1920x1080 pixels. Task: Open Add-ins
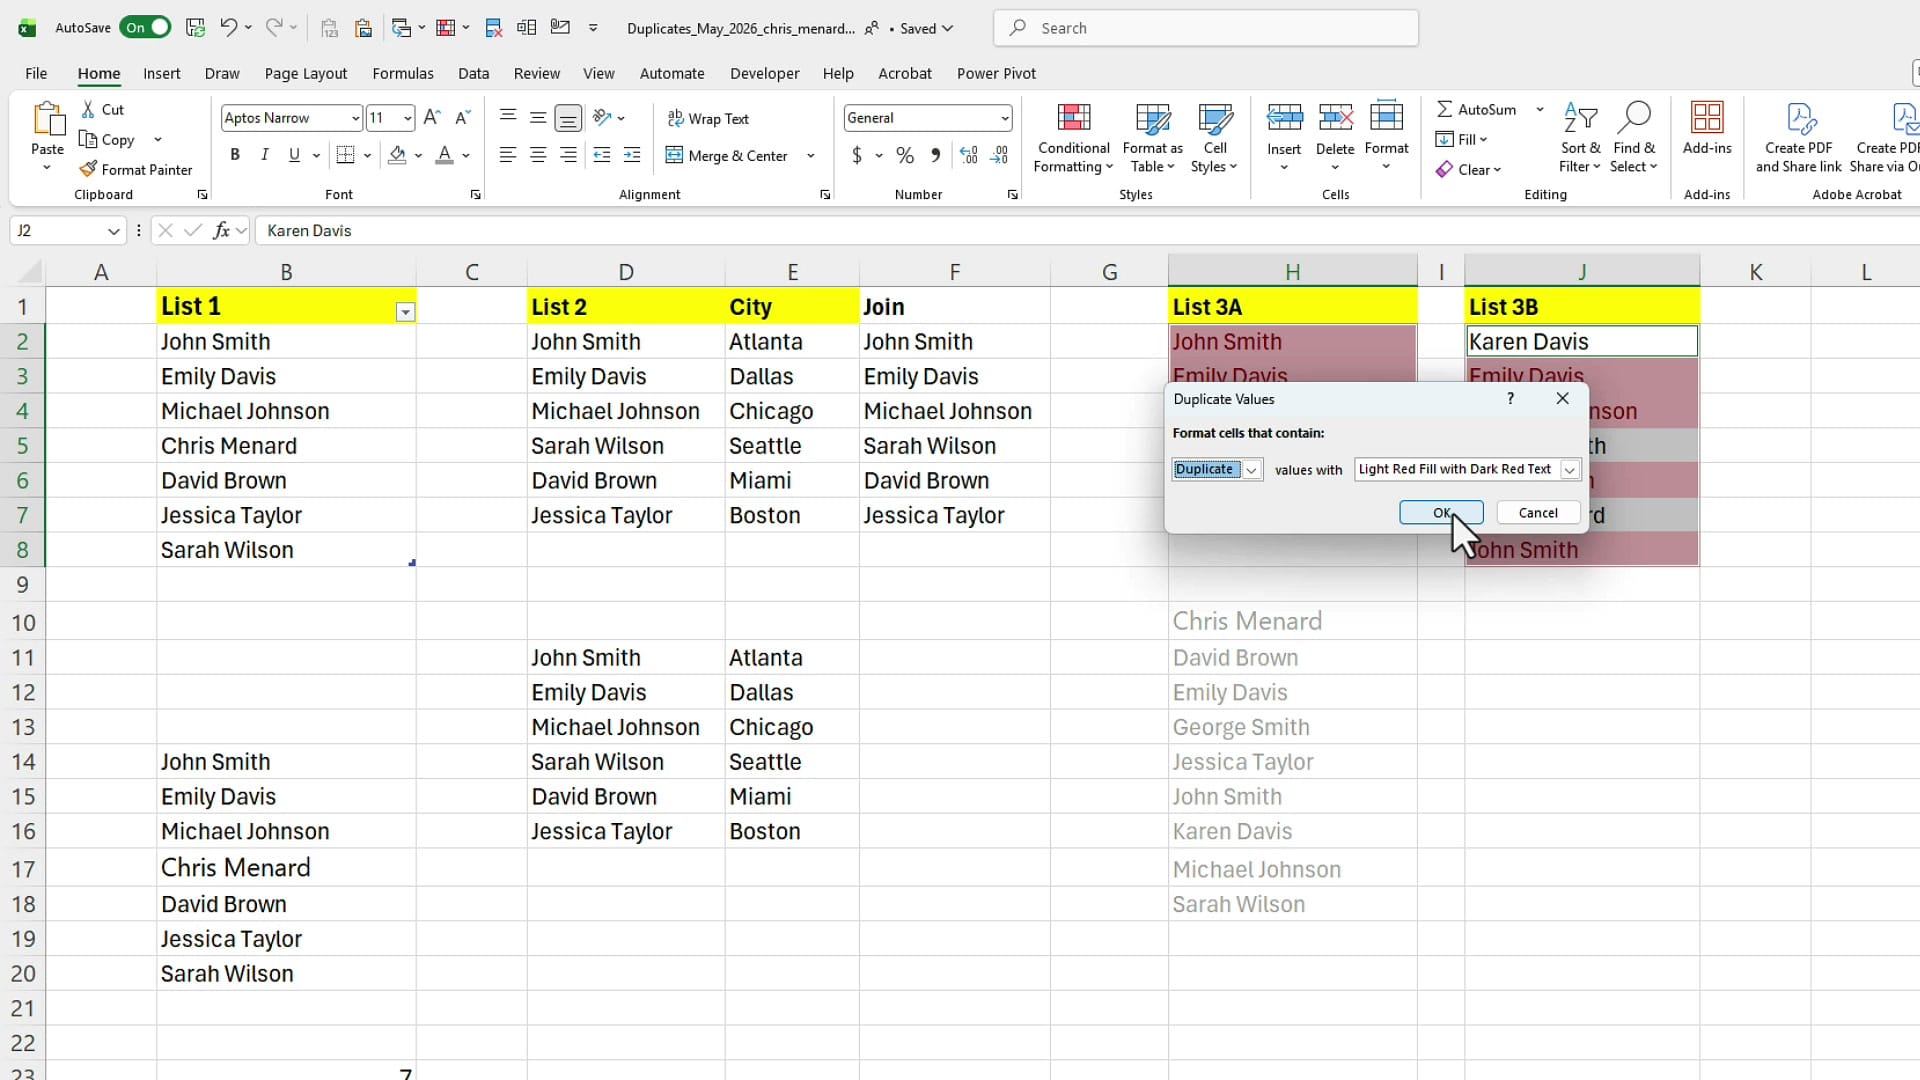coord(1707,128)
